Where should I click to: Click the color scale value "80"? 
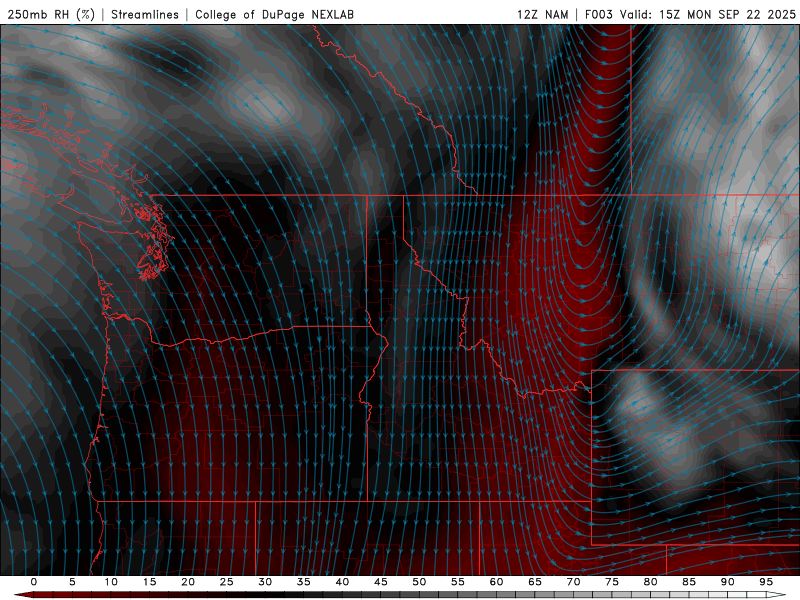coord(651,582)
